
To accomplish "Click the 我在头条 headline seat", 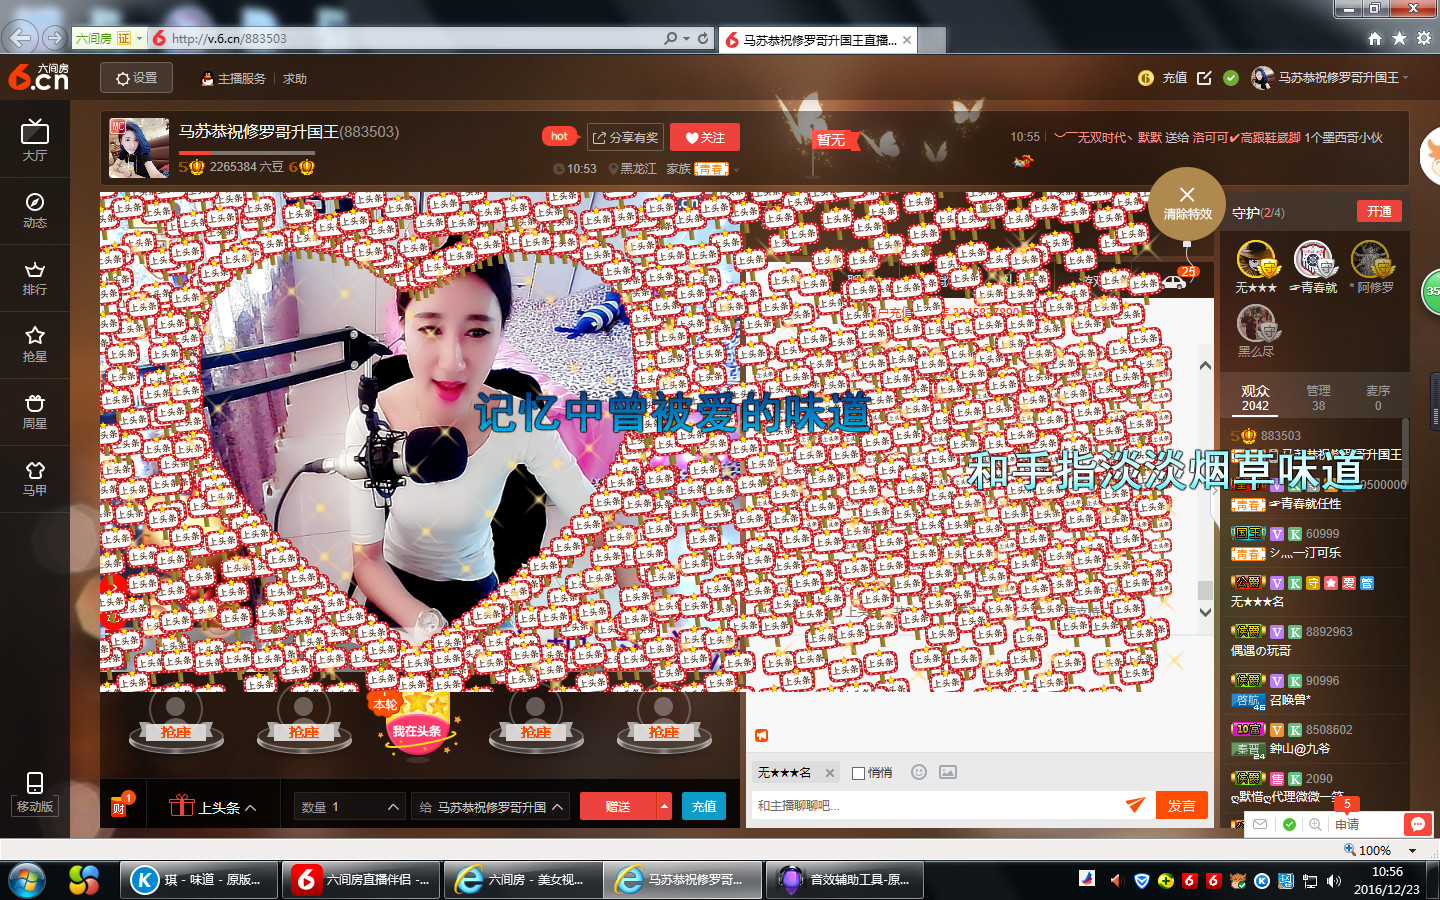I will (416, 727).
